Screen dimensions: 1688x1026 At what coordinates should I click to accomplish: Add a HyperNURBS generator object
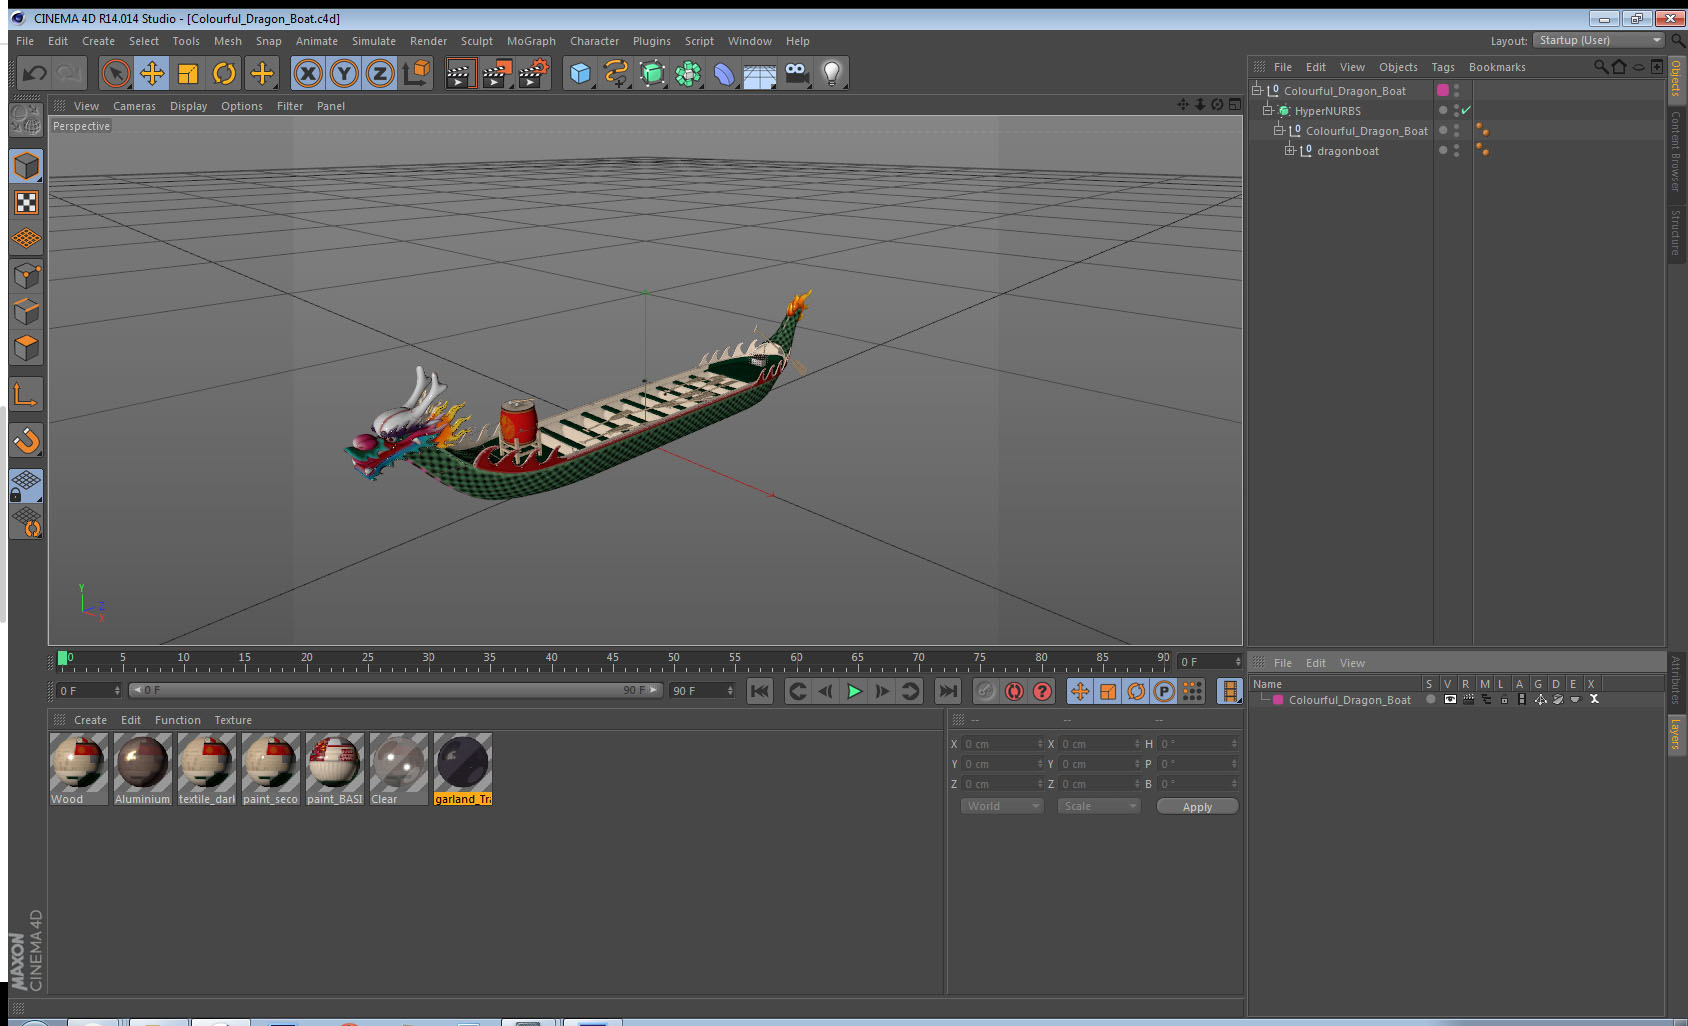click(x=652, y=73)
